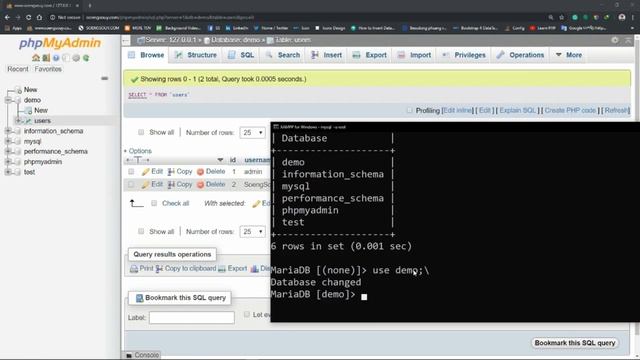The width and height of the screenshot is (640, 360).
Task: Open the blue documentation help icon
Action: coord(56,58)
